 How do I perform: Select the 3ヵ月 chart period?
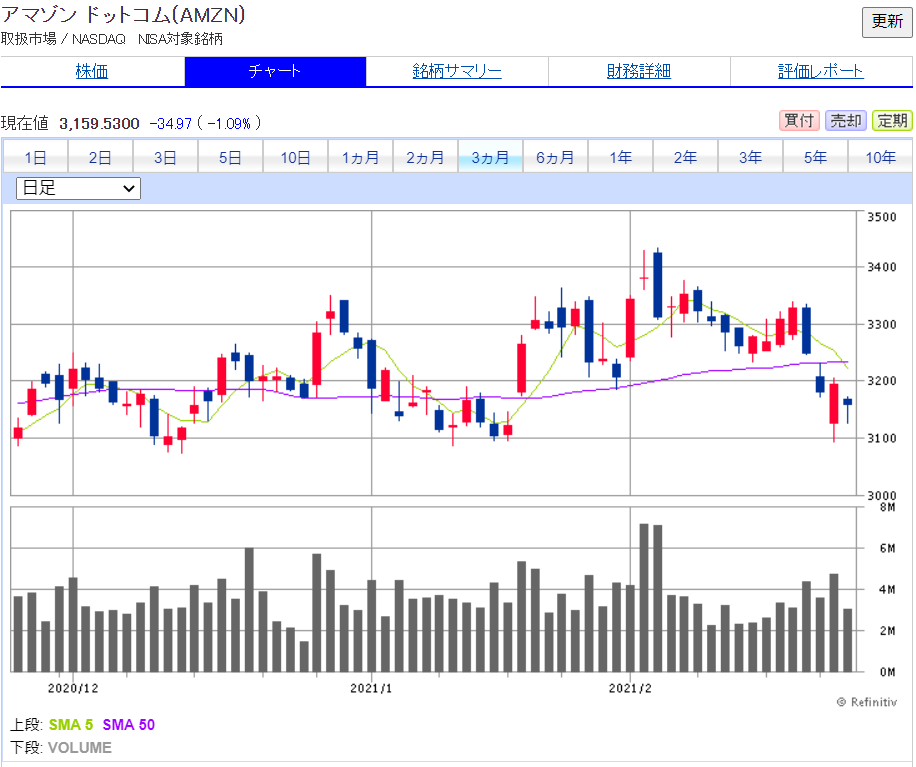tap(490, 157)
